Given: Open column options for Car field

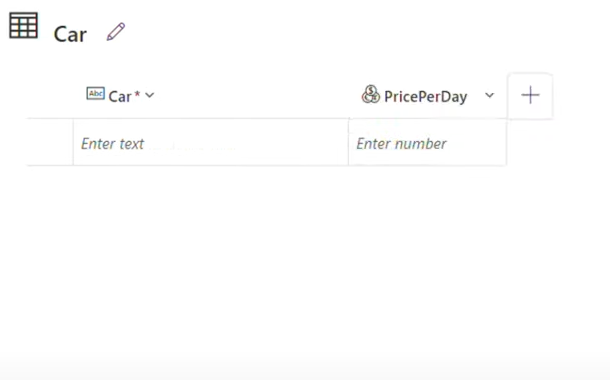Looking at the screenshot, I should click(150, 95).
